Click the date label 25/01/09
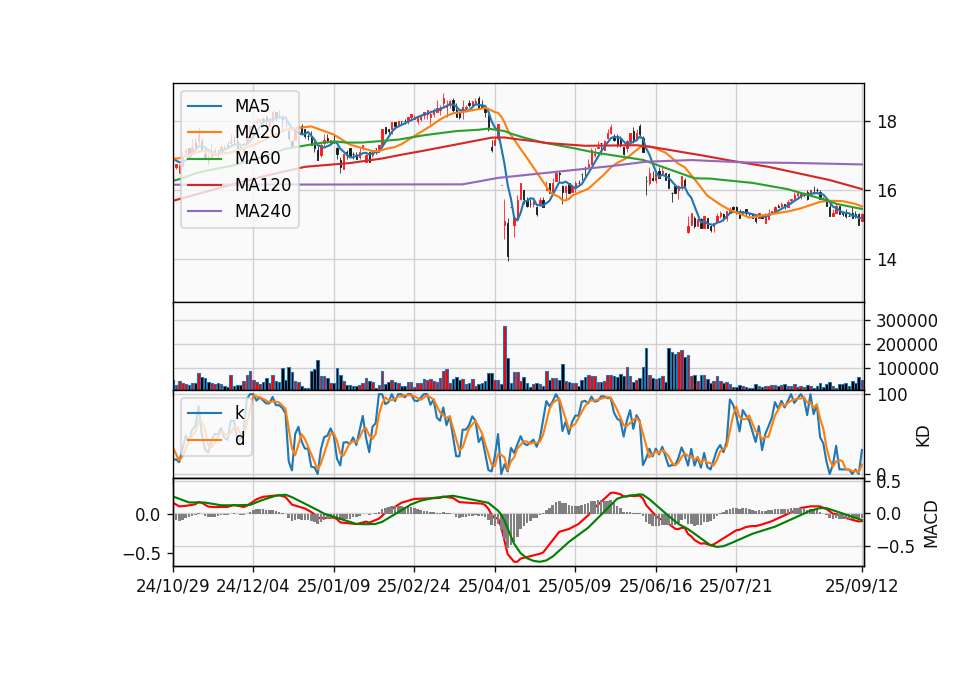The height and width of the screenshot is (690, 960). tap(334, 586)
